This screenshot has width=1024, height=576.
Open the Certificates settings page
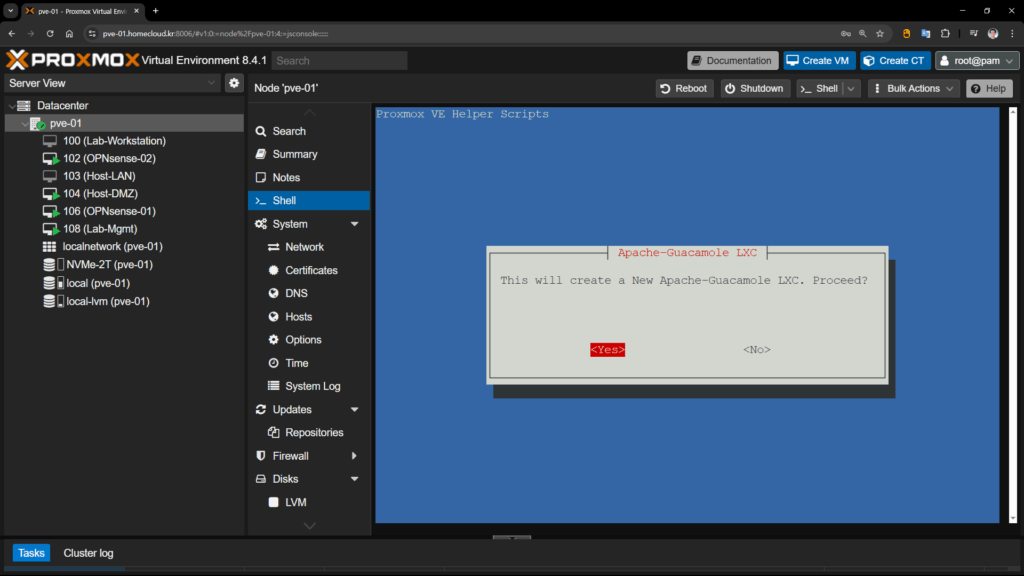(310, 270)
